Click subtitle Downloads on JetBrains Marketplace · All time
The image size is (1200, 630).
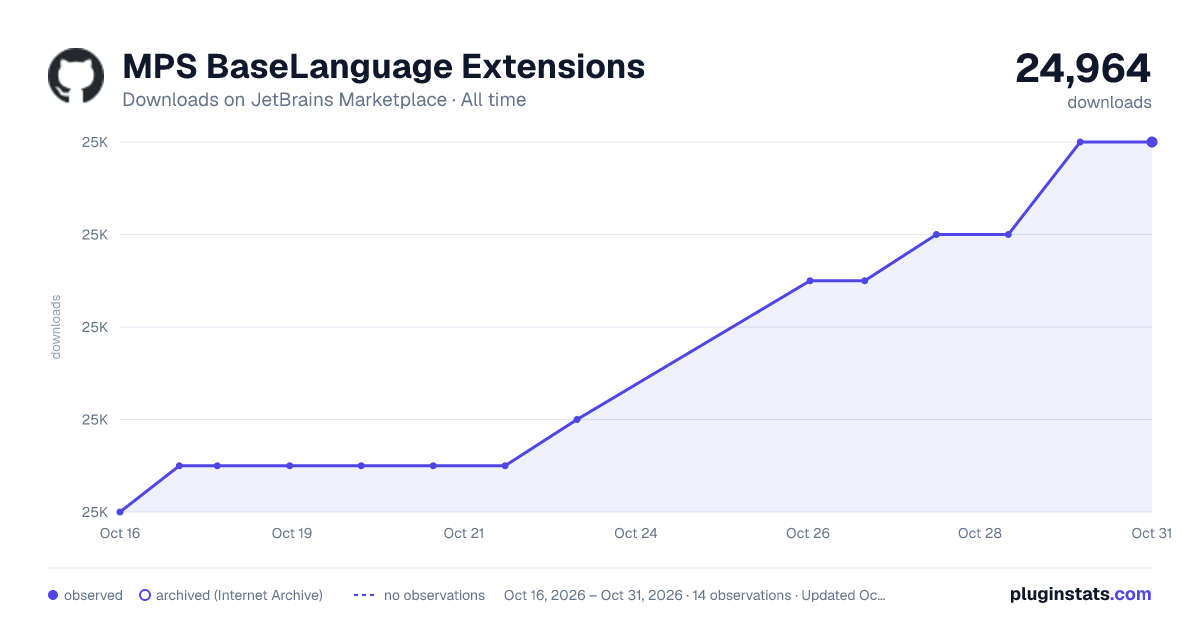click(324, 100)
